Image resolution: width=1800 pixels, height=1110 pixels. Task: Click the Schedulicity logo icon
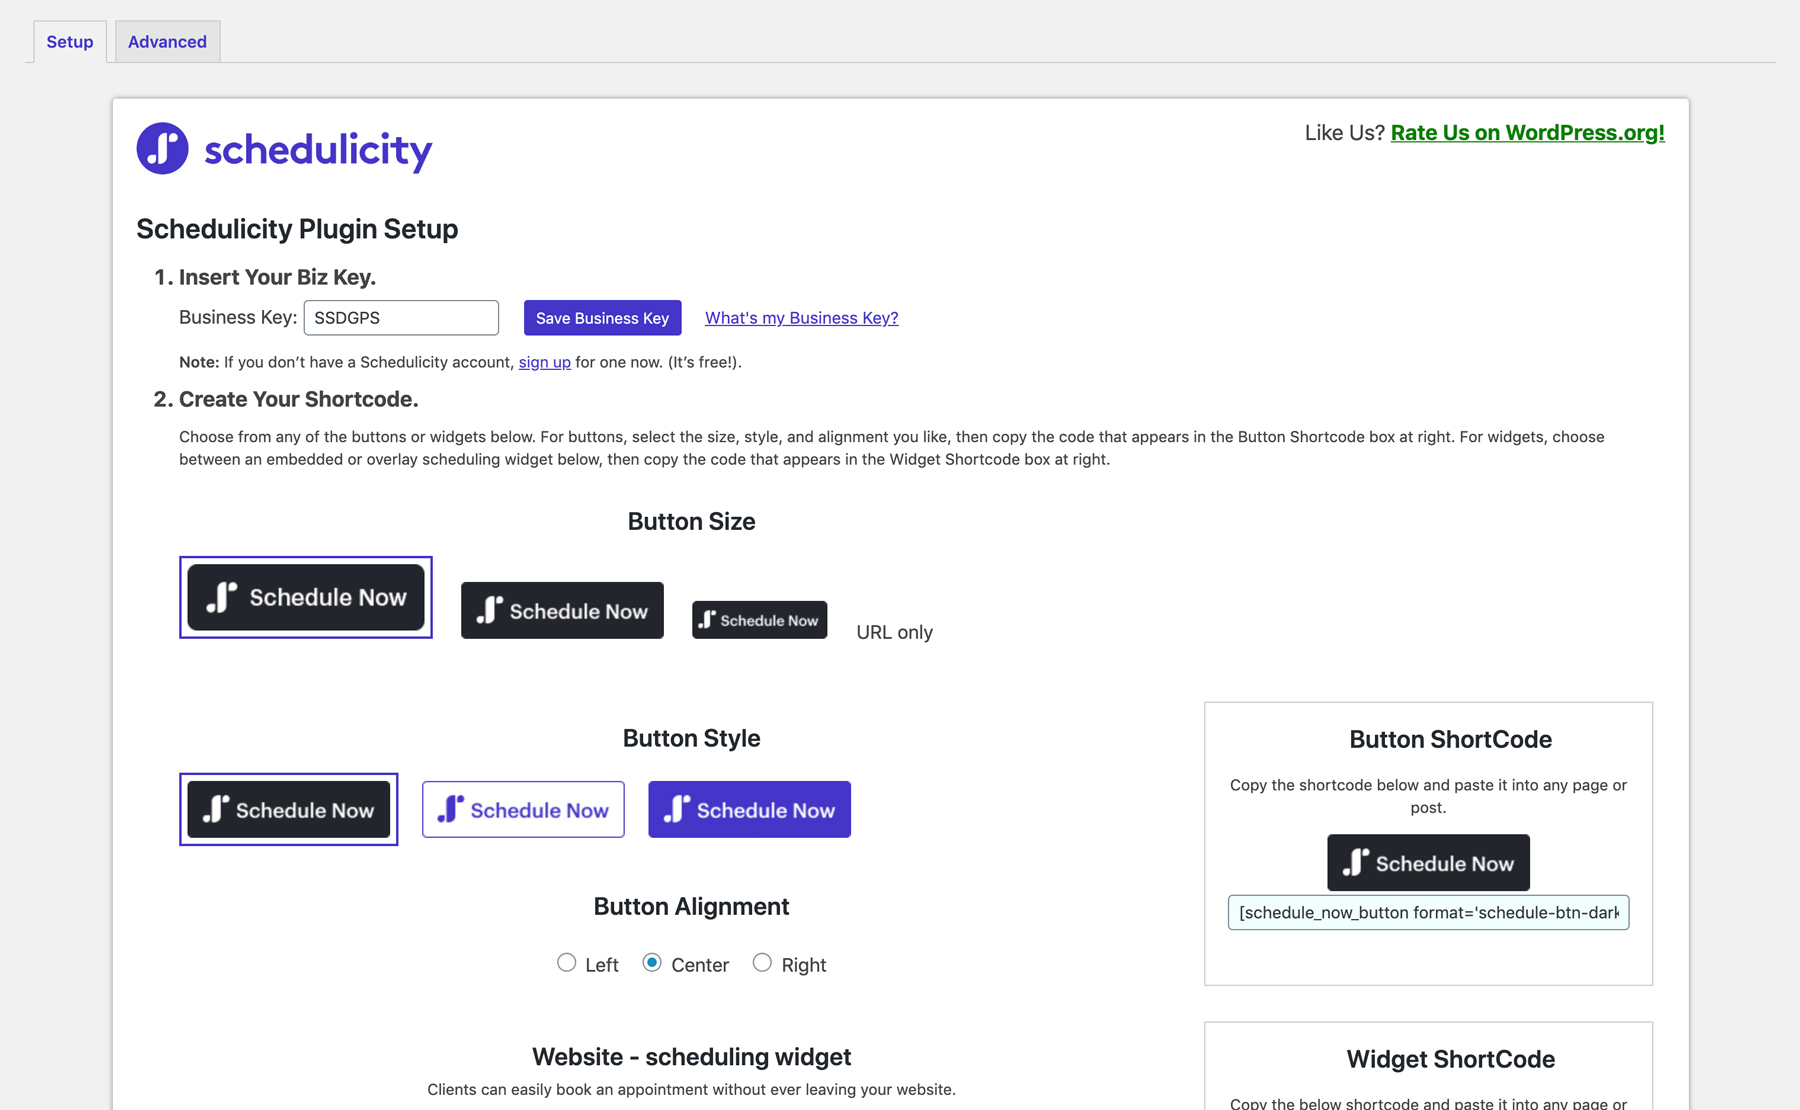point(162,148)
